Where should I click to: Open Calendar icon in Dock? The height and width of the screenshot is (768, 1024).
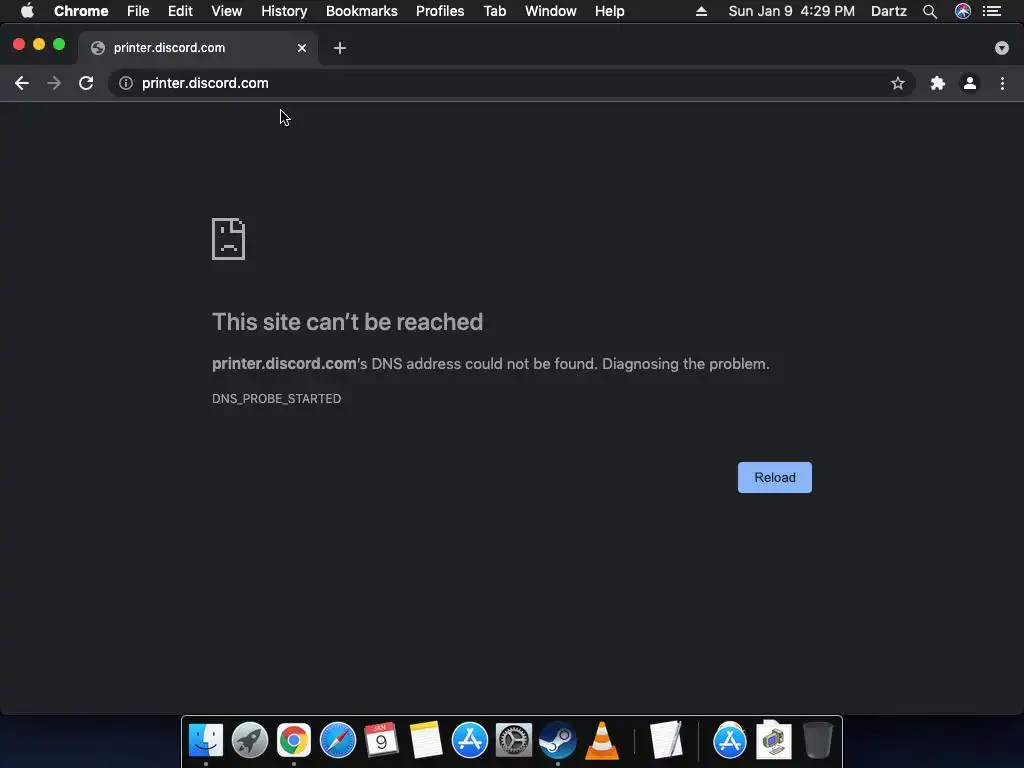pos(381,741)
